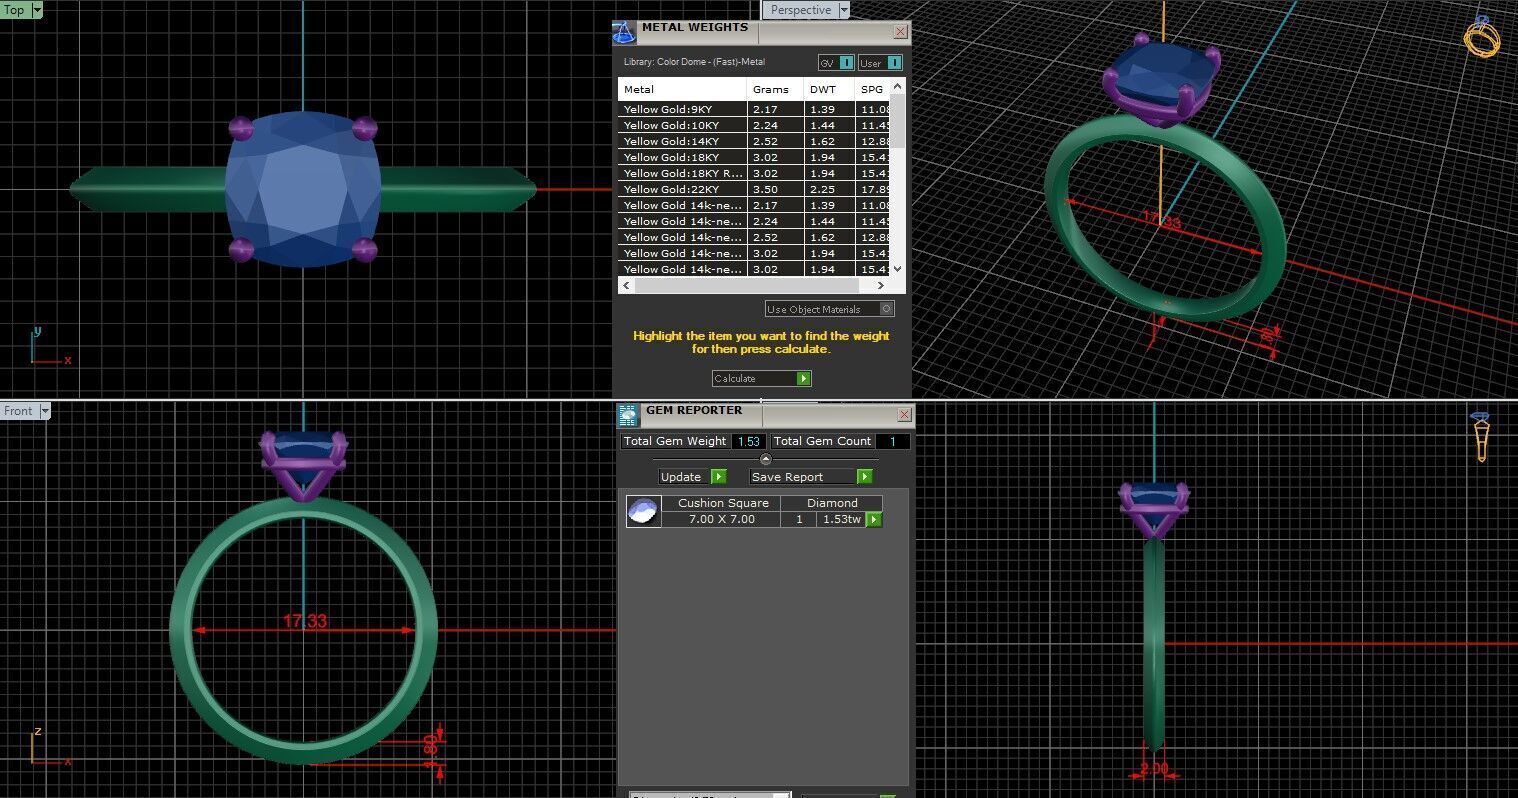Open the Top viewport dropdown arrow
The width and height of the screenshot is (1518, 798).
click(37, 10)
